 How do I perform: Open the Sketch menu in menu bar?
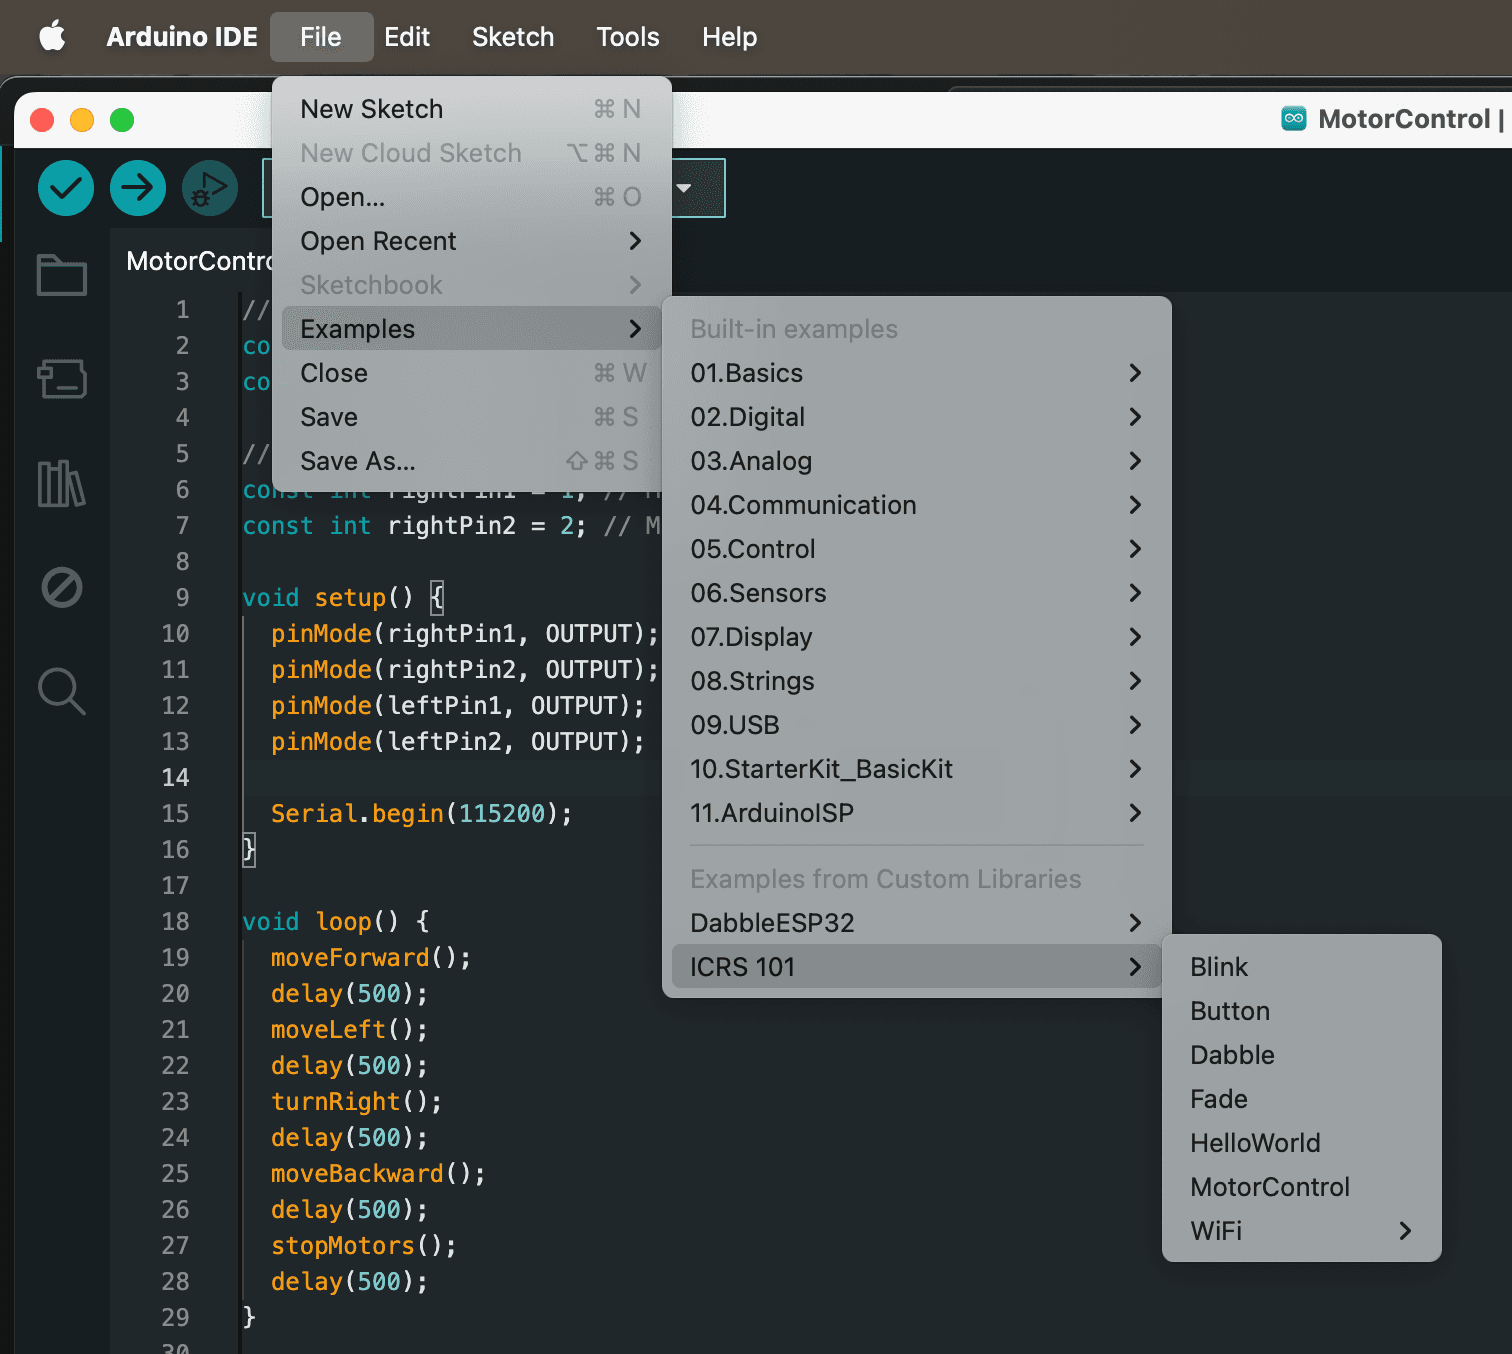point(513,37)
